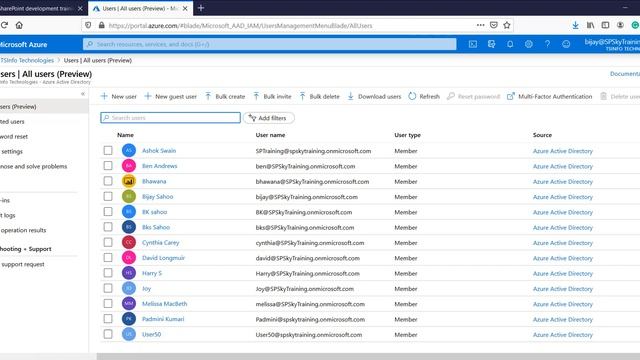Focus the Search users field

pyautogui.click(x=171, y=118)
